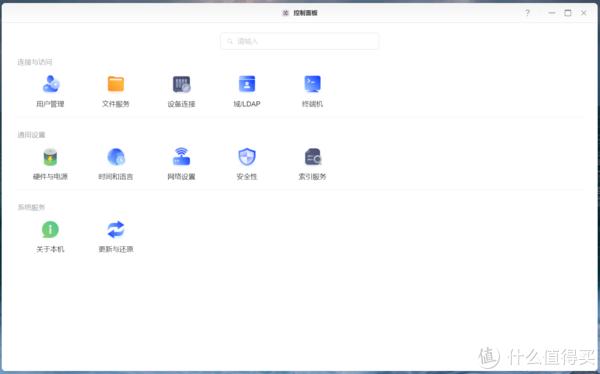The image size is (600, 374).
Task: Open 更新与还原 update and restore
Action: coord(116,237)
